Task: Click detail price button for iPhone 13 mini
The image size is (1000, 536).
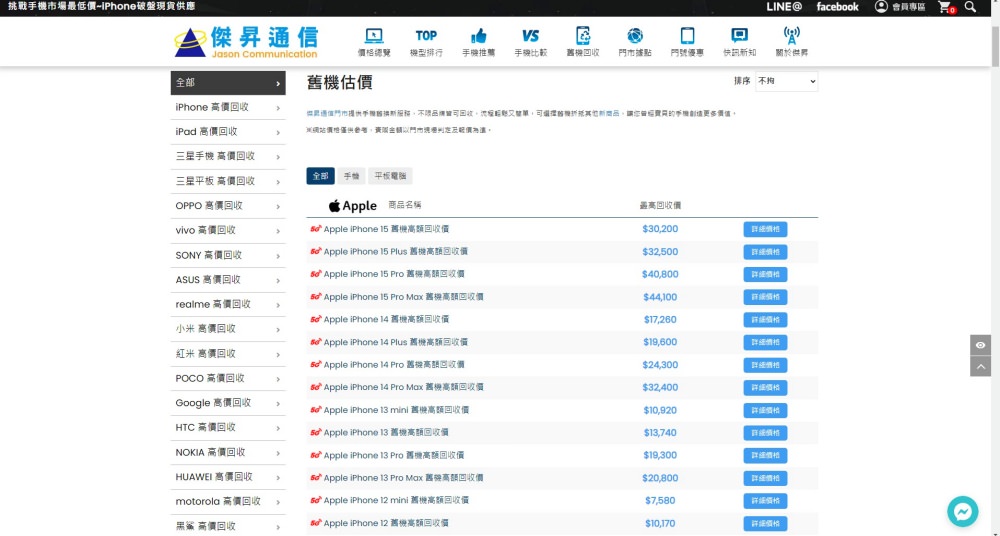Action: [x=765, y=410]
